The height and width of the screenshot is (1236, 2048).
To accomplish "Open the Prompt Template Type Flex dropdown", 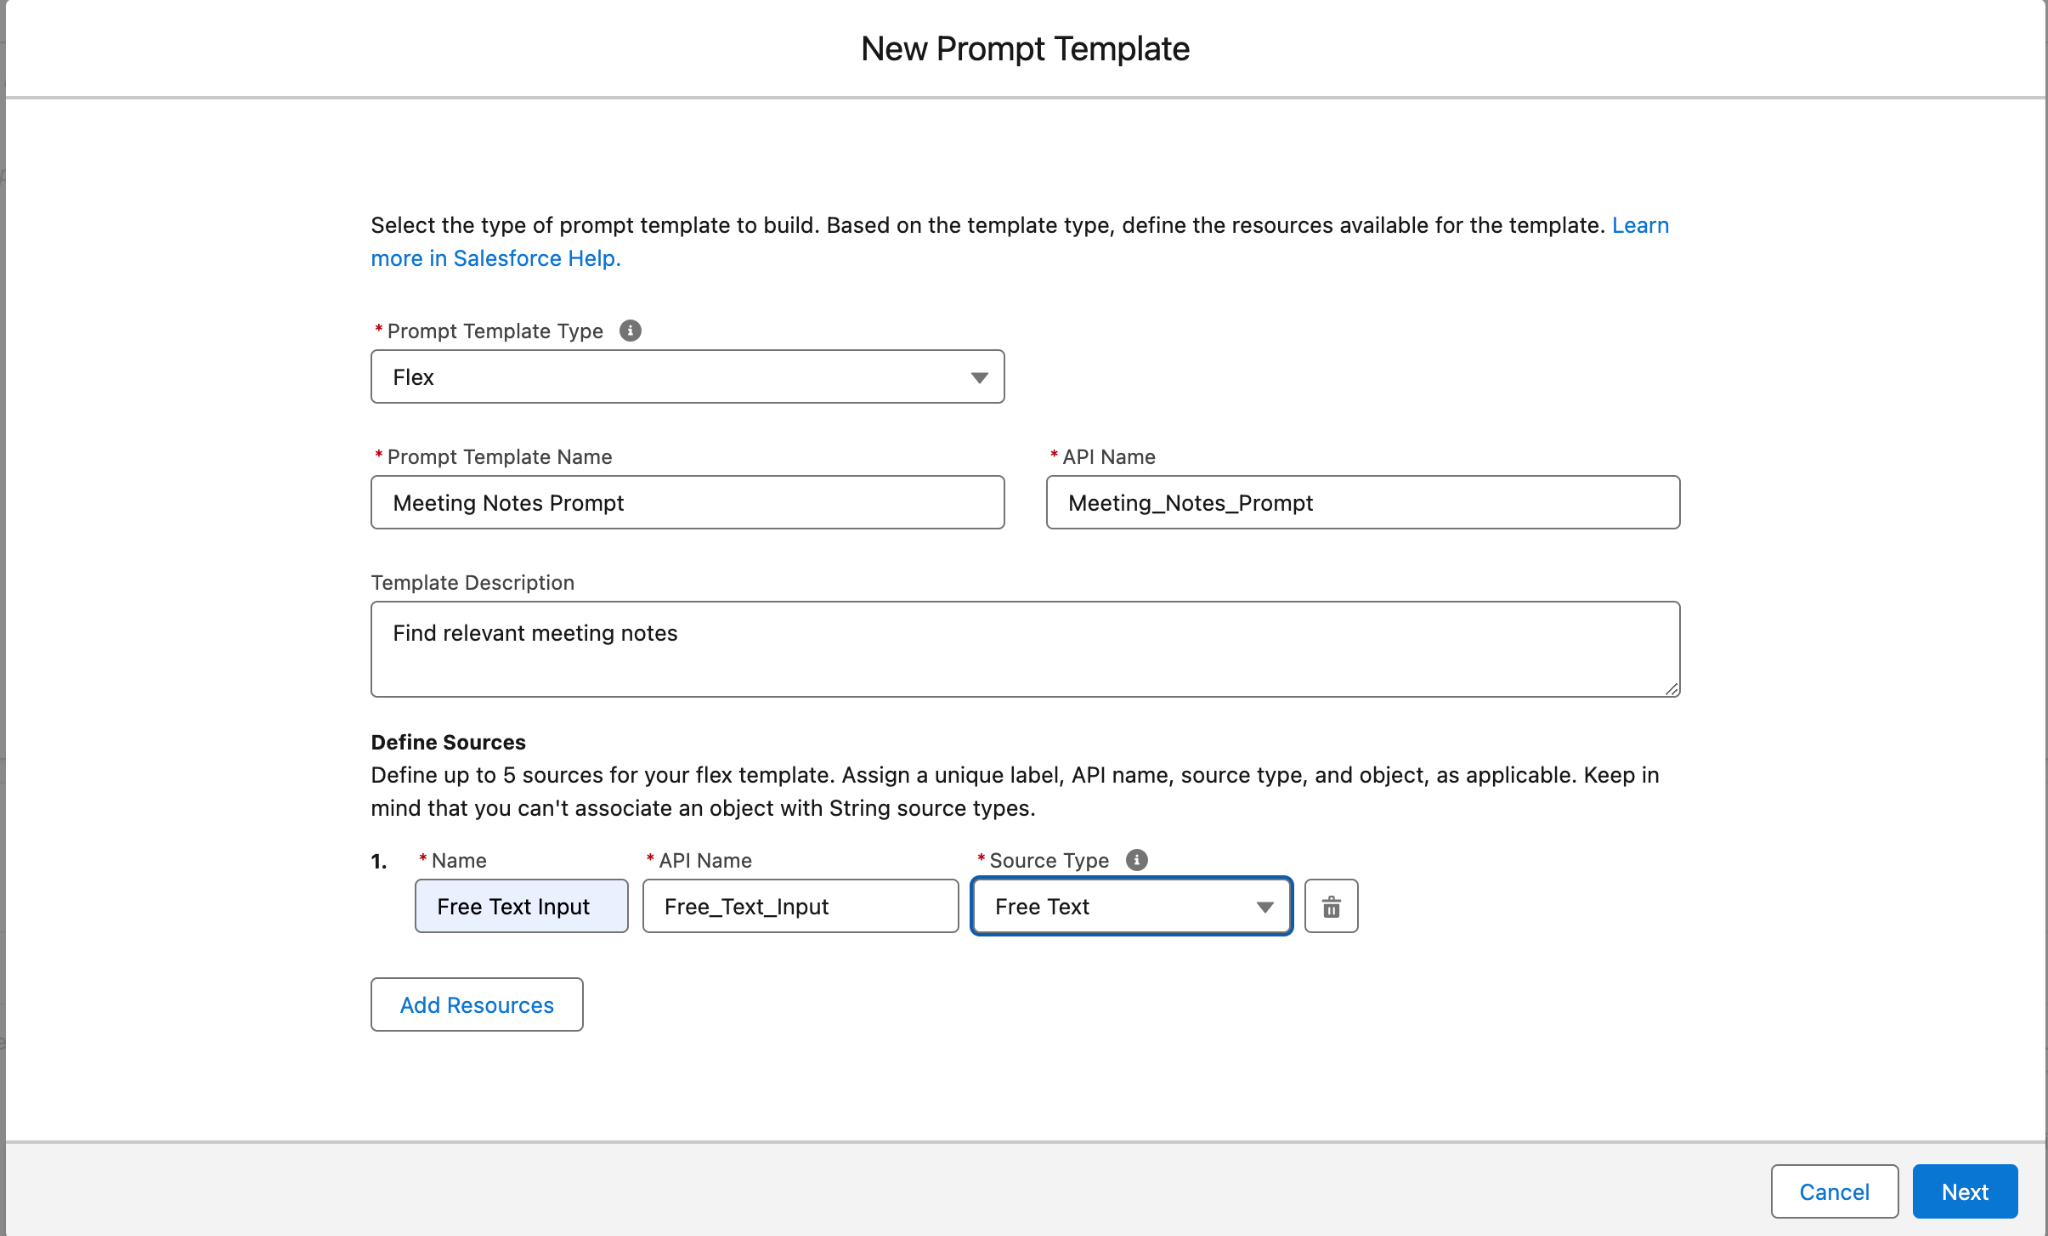I will (x=687, y=377).
